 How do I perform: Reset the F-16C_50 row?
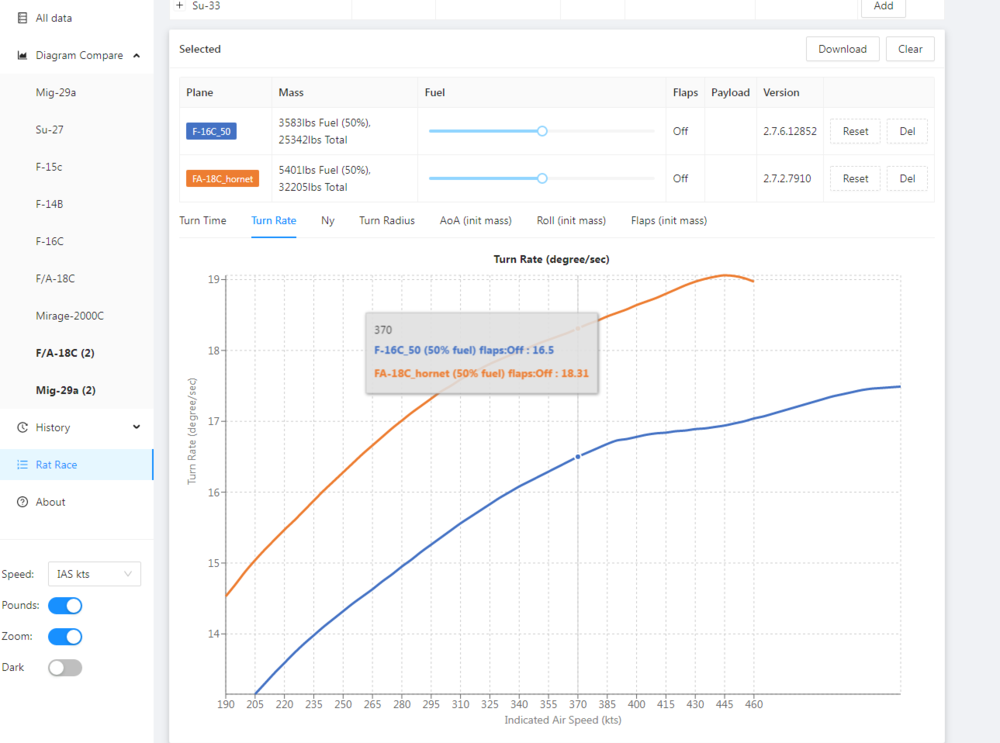pos(855,131)
